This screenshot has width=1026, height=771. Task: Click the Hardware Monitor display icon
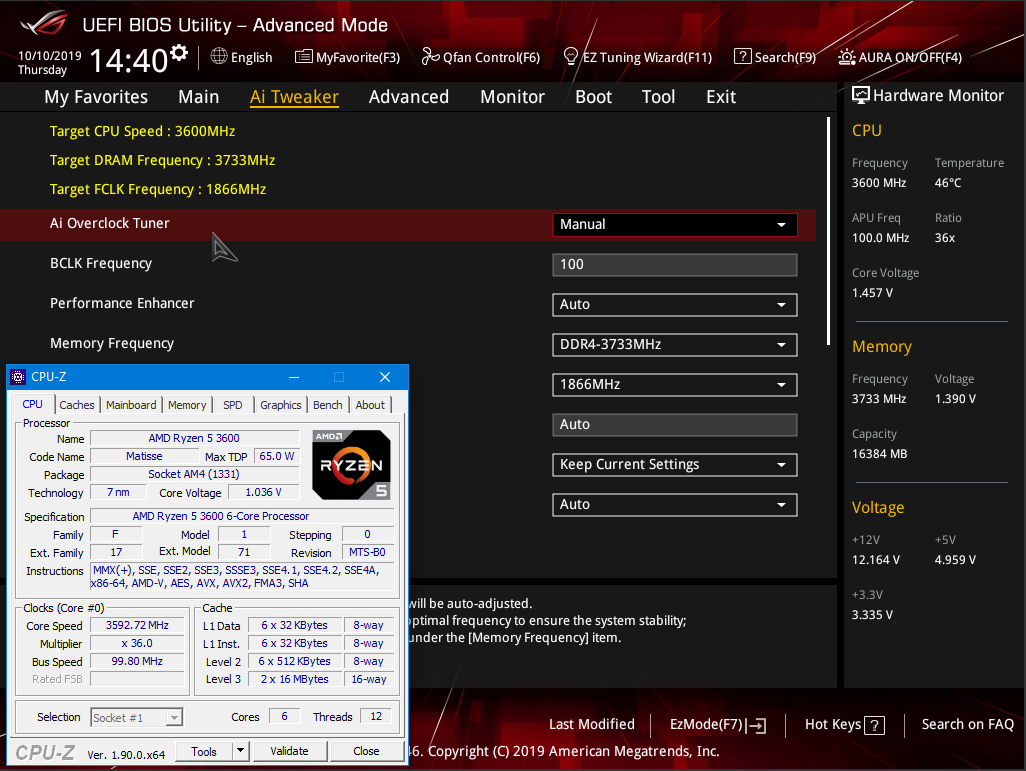click(860, 96)
